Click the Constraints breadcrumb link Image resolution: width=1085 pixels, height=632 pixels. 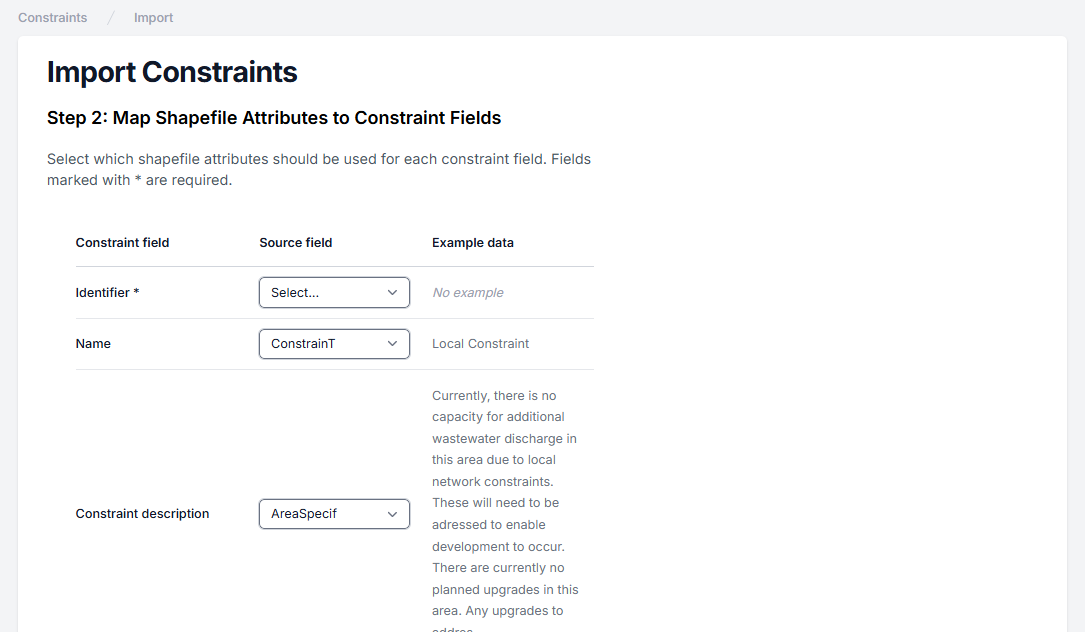click(52, 18)
